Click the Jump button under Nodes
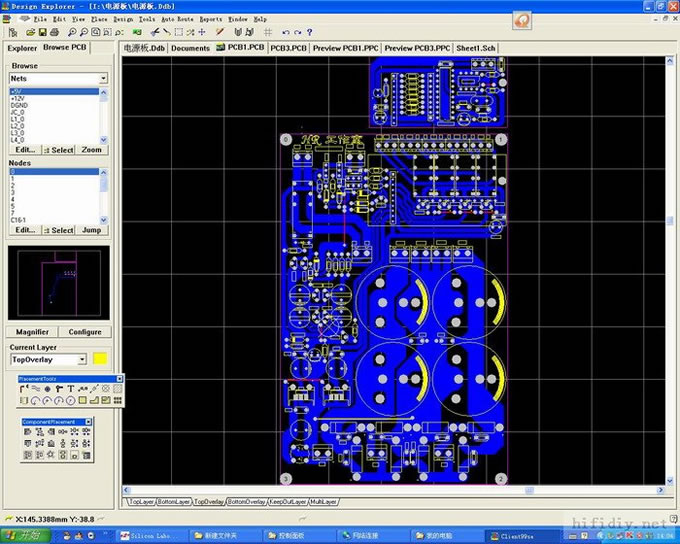 click(x=92, y=230)
